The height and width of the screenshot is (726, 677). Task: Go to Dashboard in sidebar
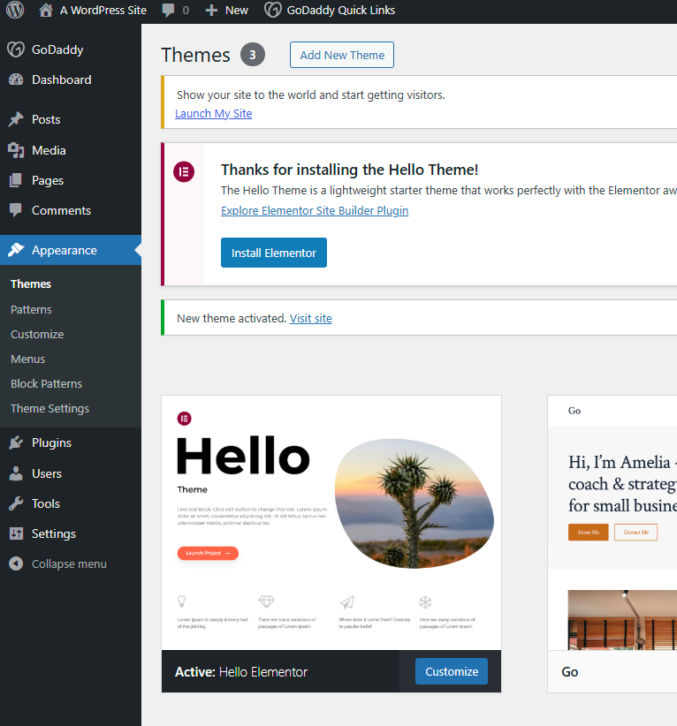pos(62,80)
